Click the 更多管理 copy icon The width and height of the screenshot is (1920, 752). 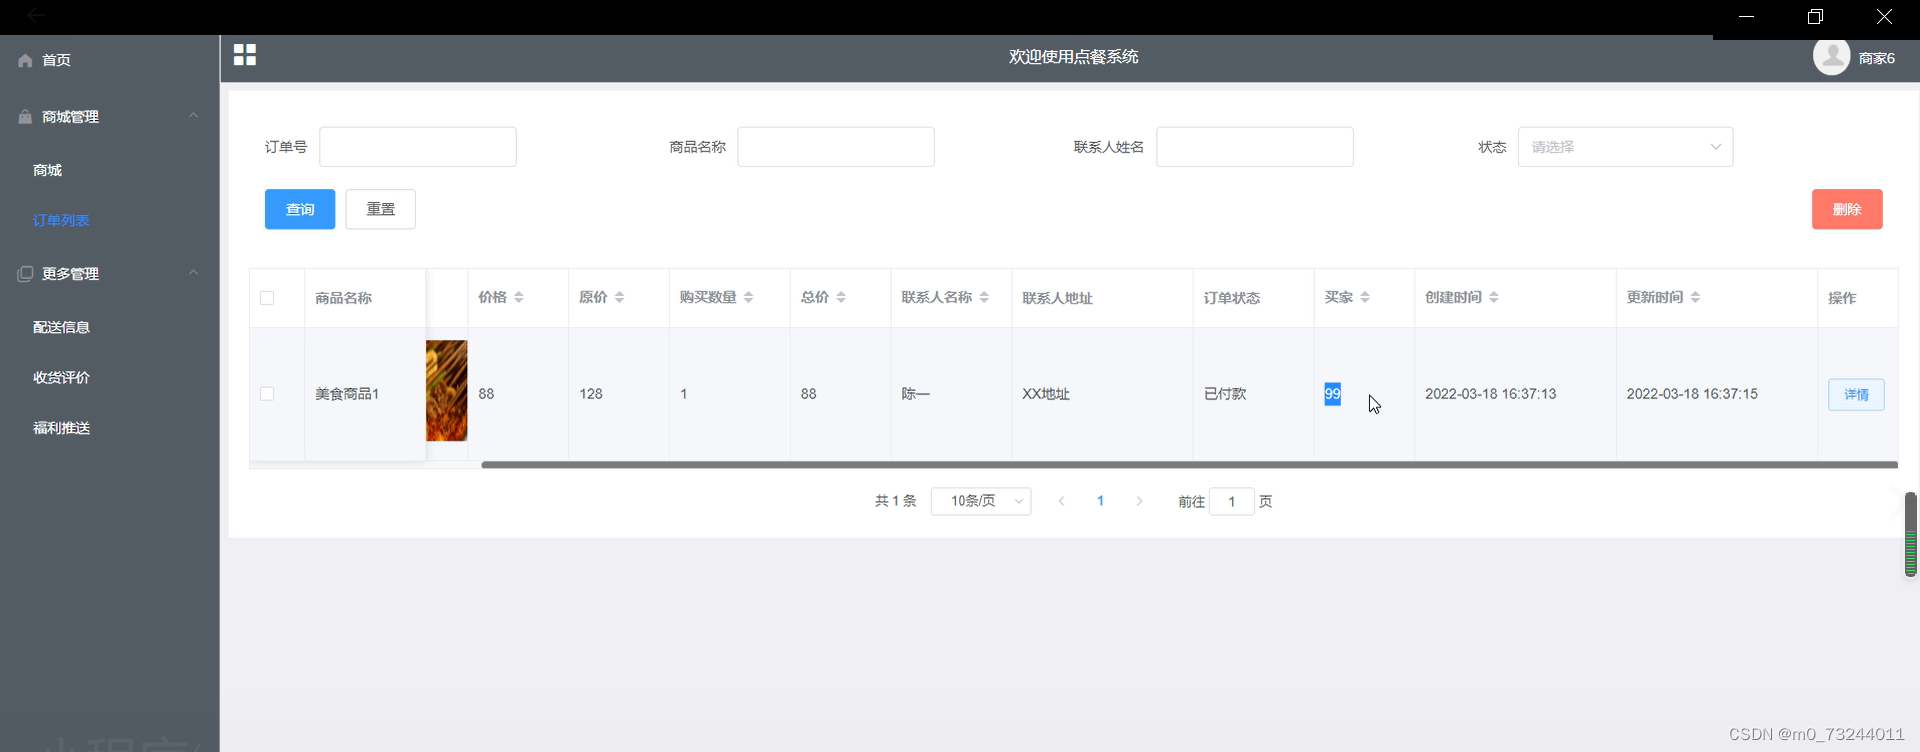pos(25,274)
